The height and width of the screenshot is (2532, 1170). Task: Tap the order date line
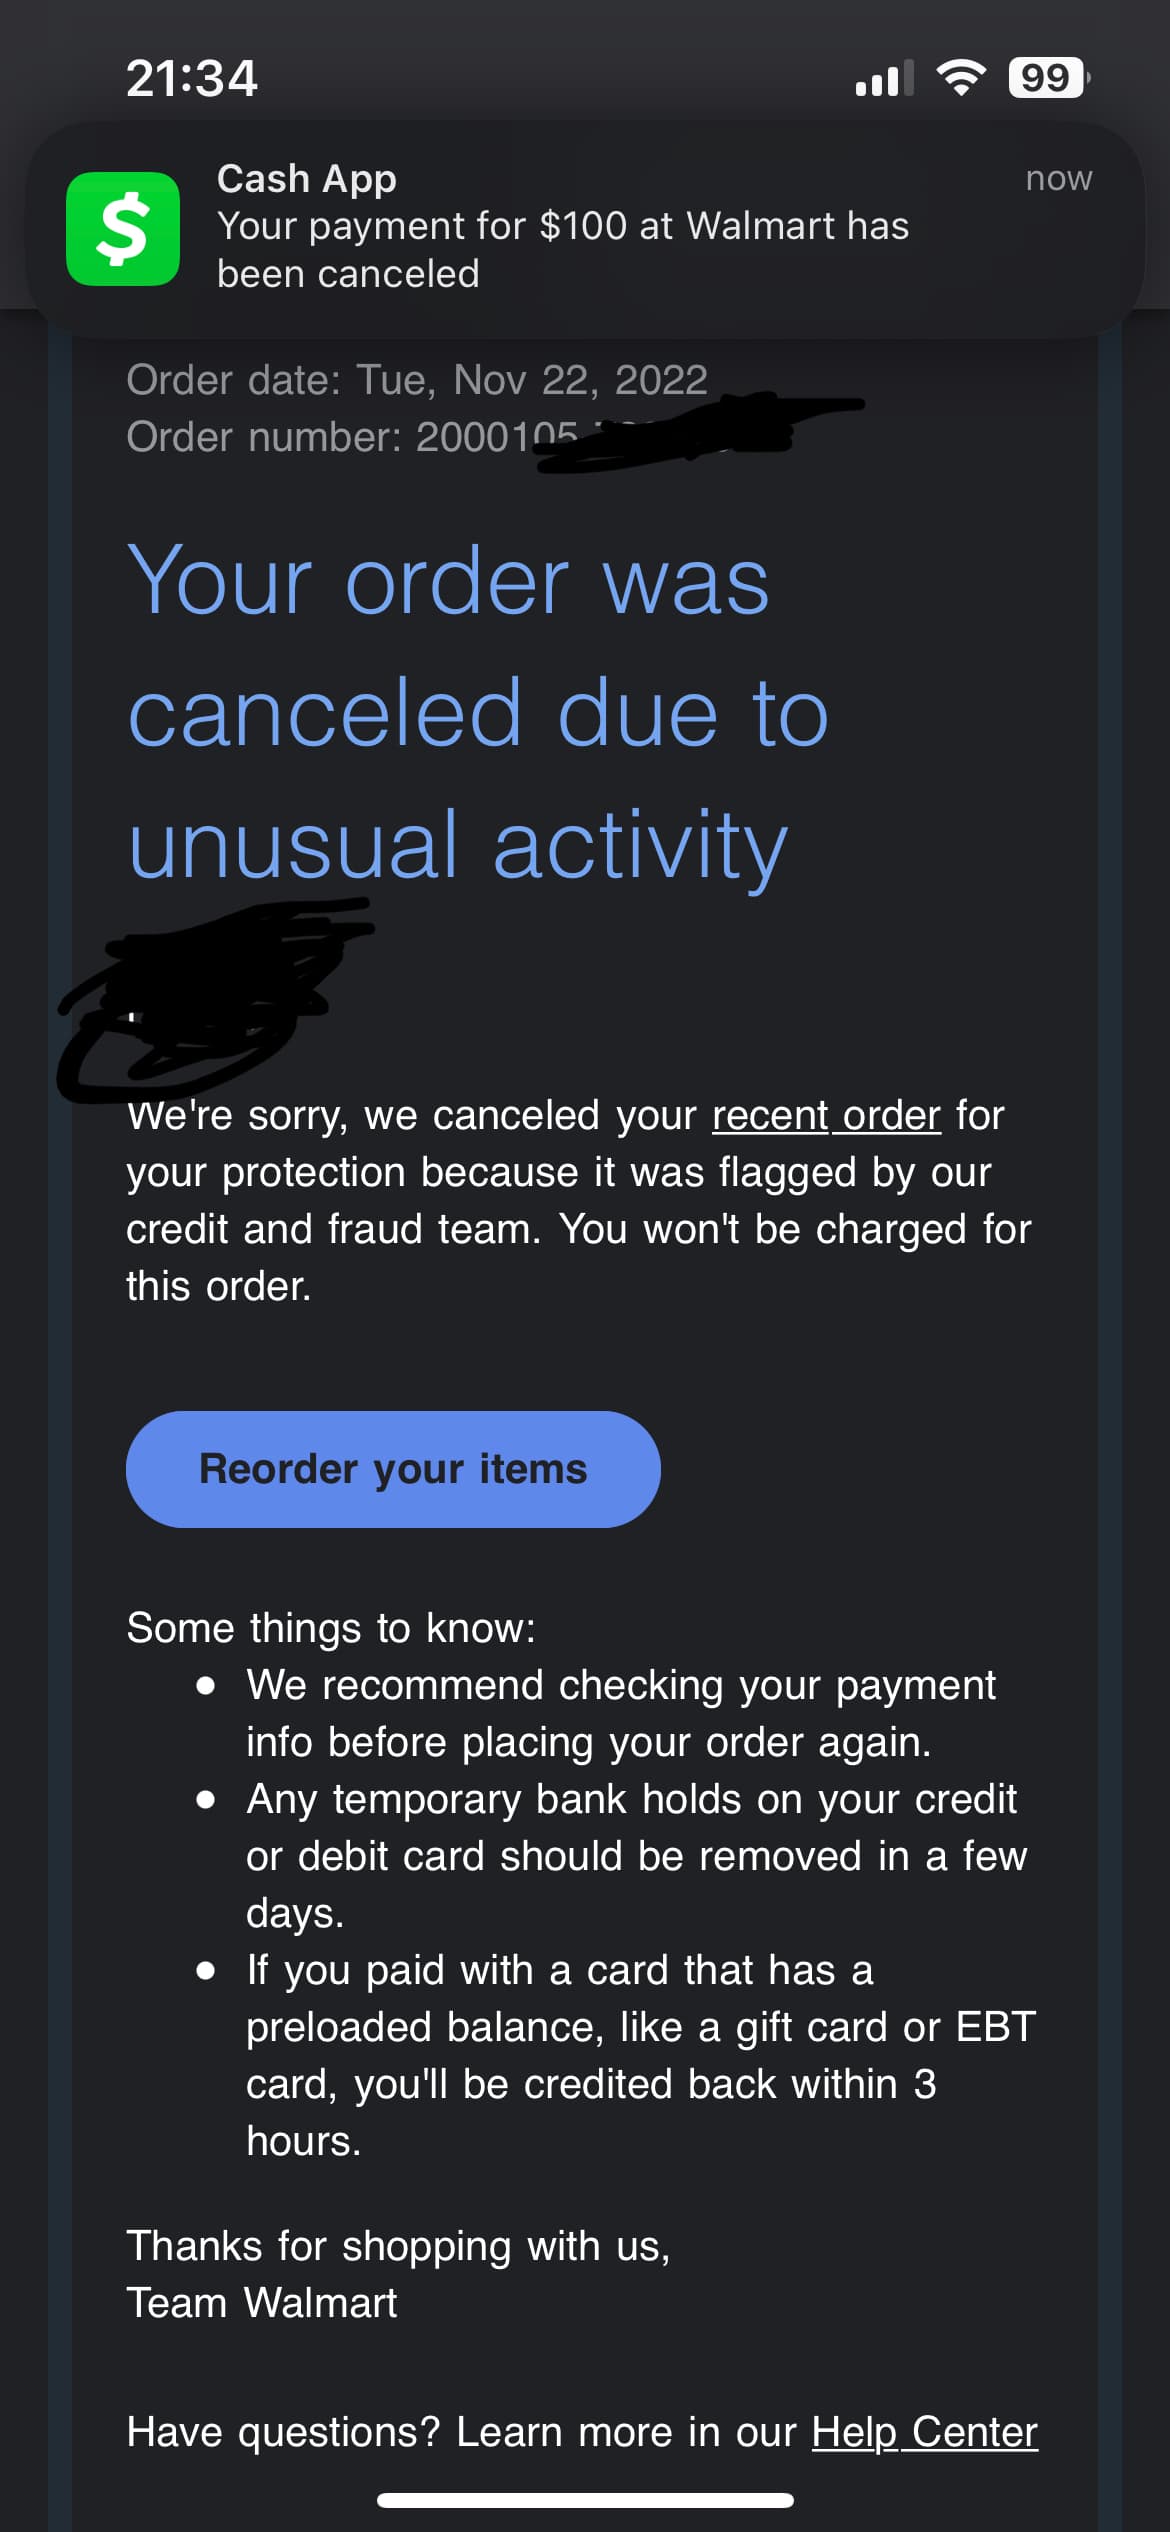416,380
